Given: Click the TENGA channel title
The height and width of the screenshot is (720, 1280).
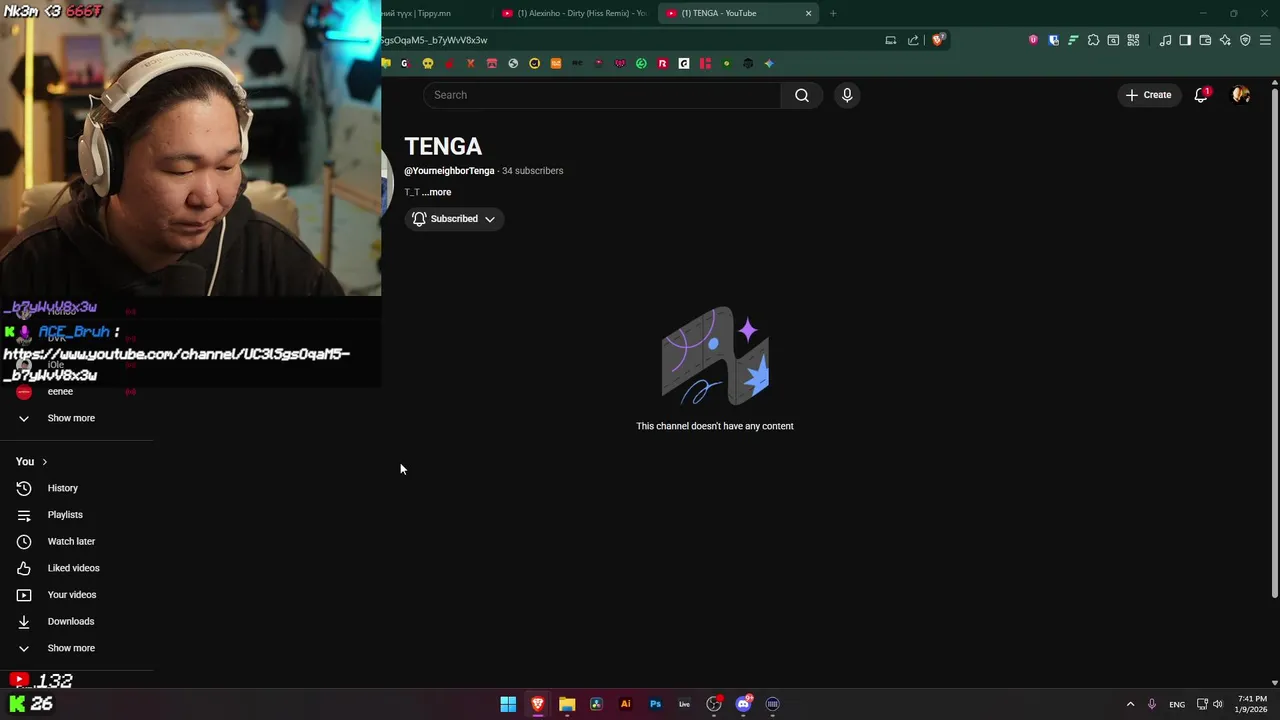Looking at the screenshot, I should pyautogui.click(x=443, y=146).
